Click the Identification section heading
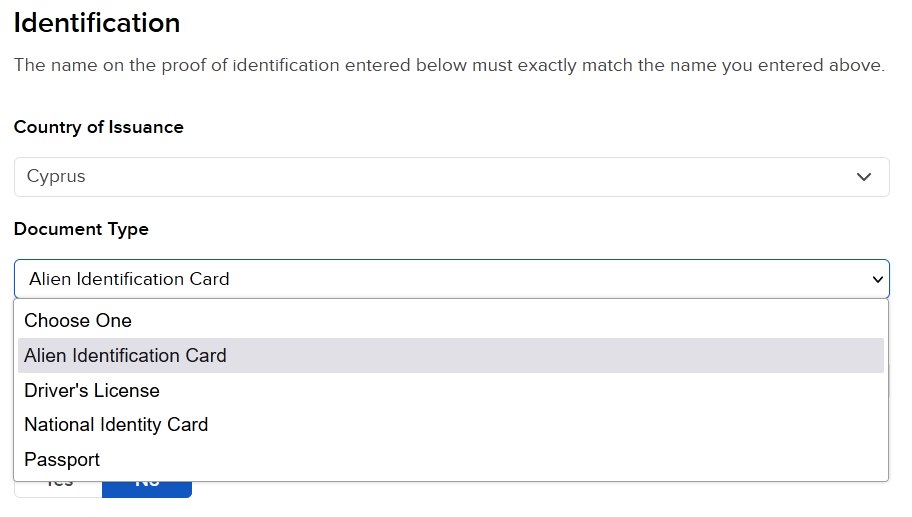 pyautogui.click(x=97, y=23)
